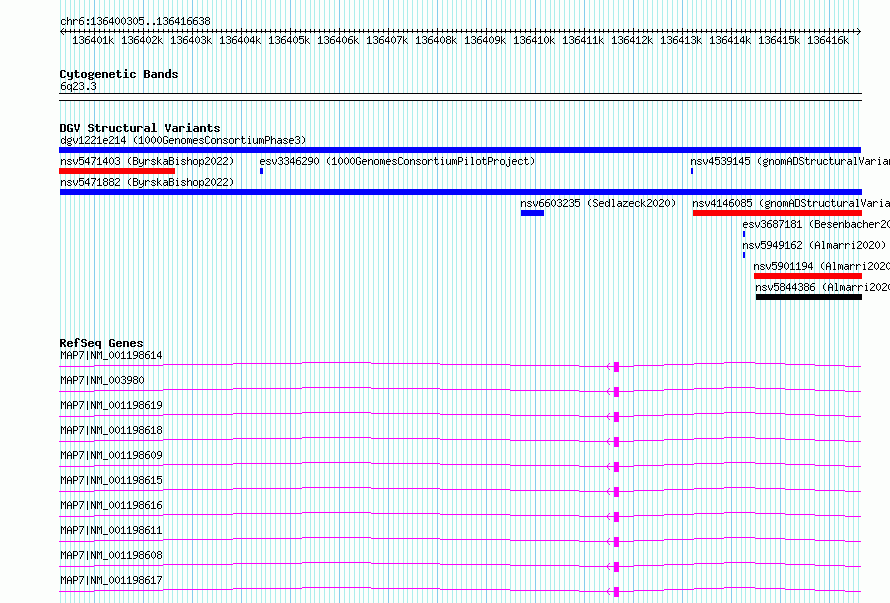Open the nsv4146085 variant label
The image size is (890, 603).
click(x=791, y=203)
